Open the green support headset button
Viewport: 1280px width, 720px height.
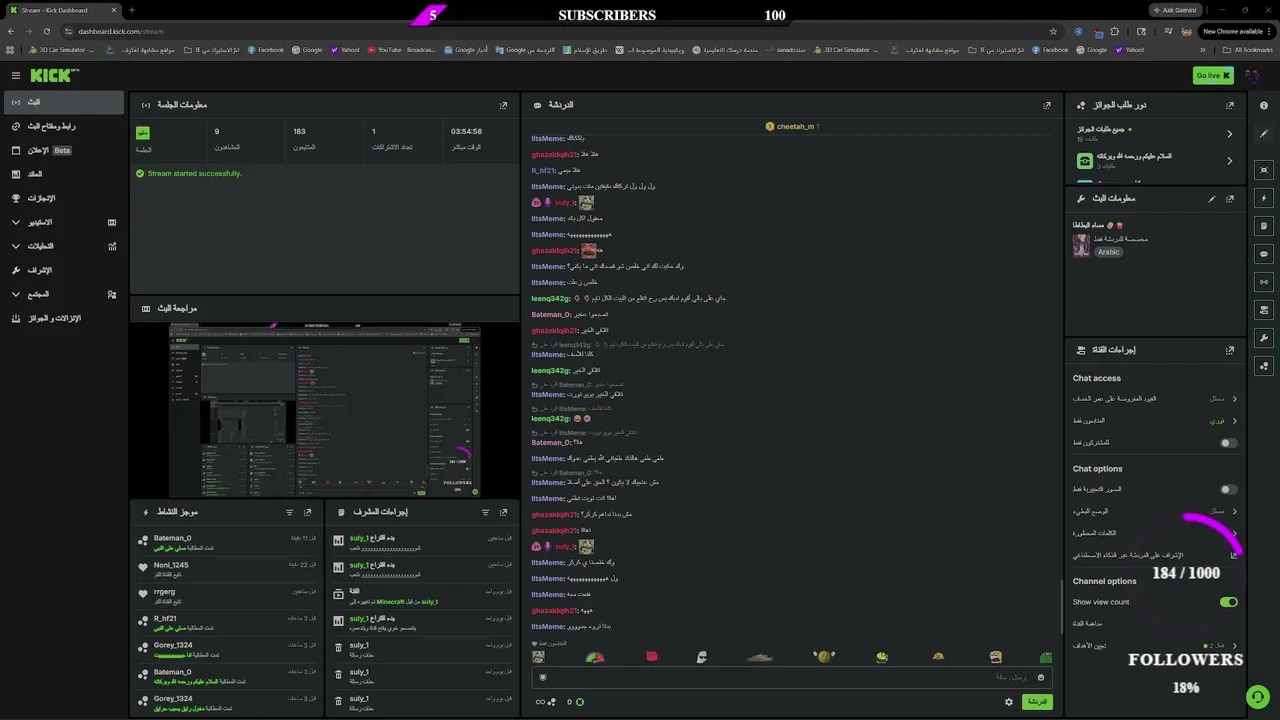point(1258,696)
